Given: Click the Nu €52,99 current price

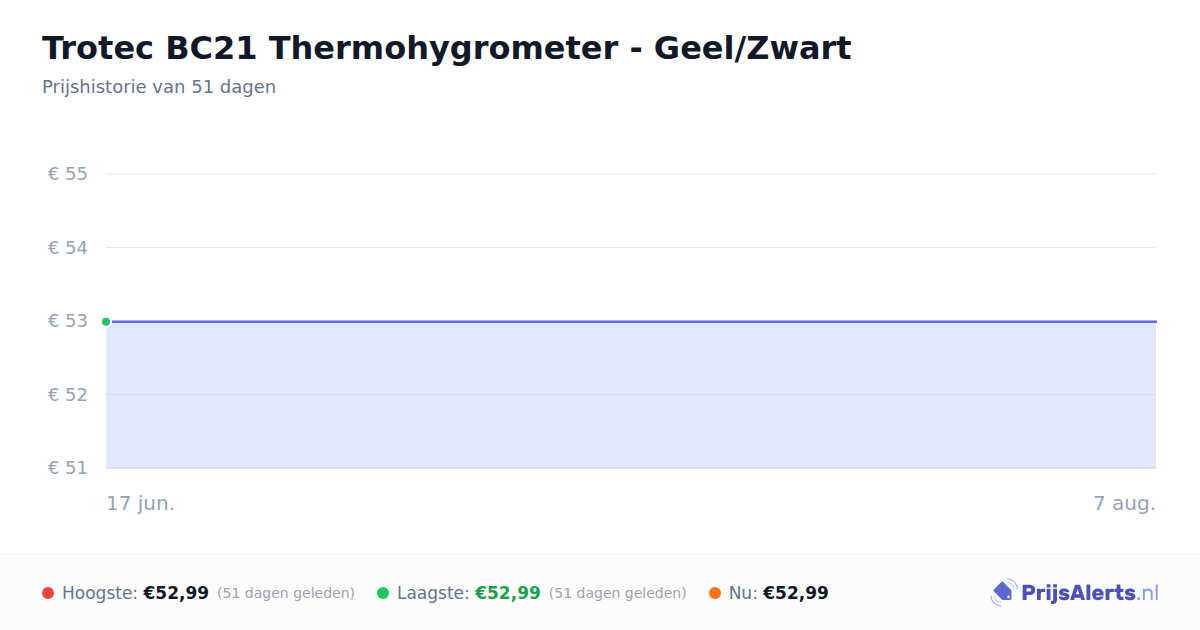Looking at the screenshot, I should (796, 593).
